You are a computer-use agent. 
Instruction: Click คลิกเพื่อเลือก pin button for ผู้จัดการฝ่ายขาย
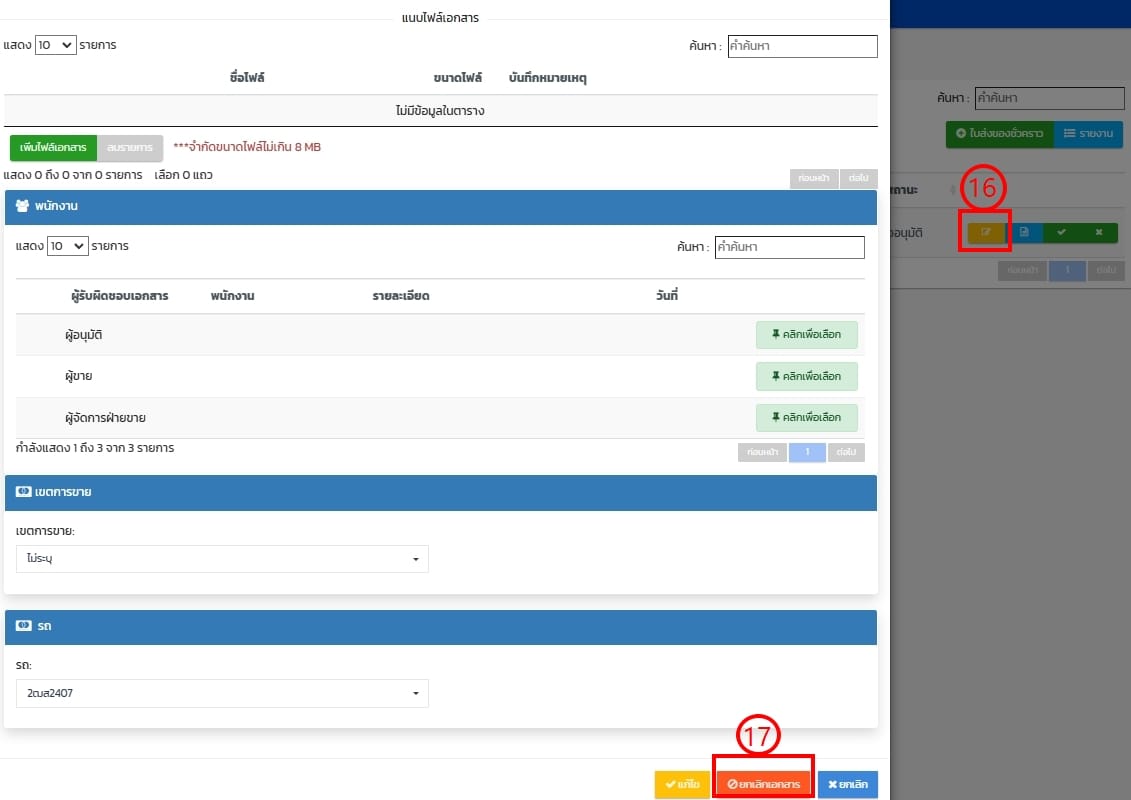click(x=806, y=417)
